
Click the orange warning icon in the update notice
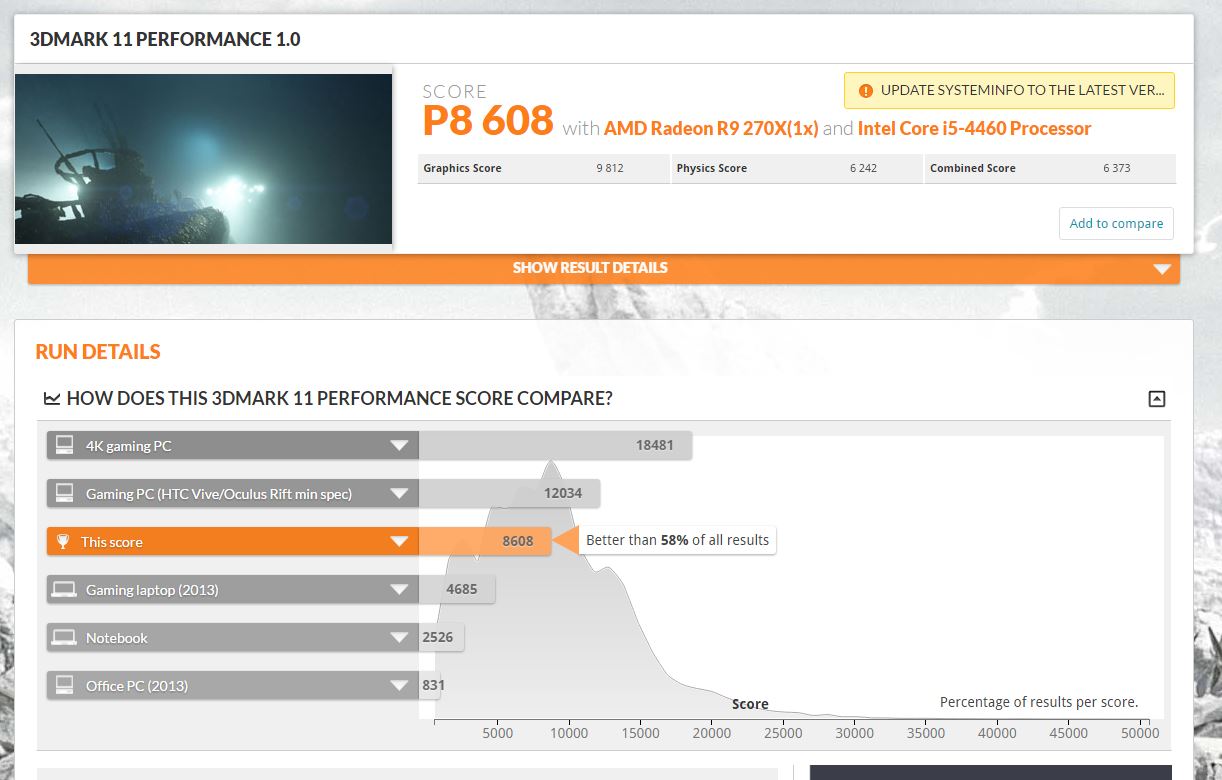[x=866, y=90]
